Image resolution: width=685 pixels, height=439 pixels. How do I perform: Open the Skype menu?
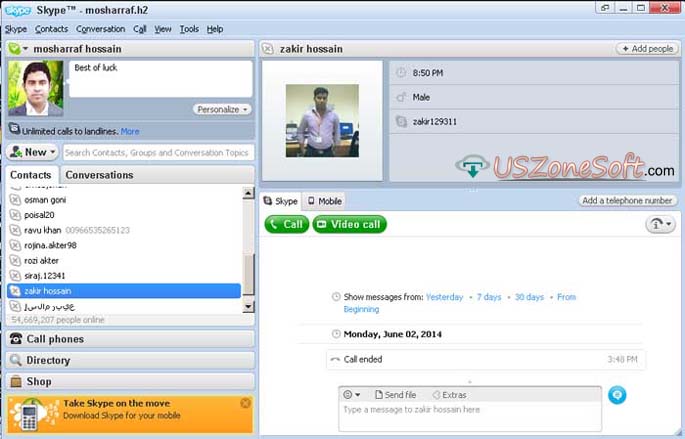(x=16, y=29)
